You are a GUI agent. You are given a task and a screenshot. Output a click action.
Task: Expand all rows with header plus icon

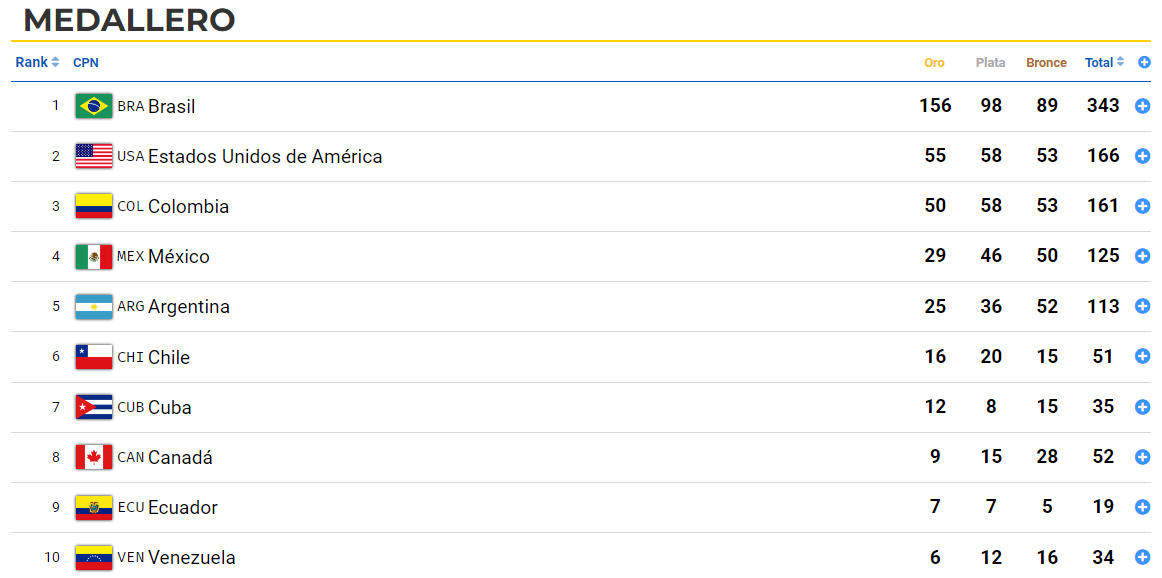(1144, 63)
